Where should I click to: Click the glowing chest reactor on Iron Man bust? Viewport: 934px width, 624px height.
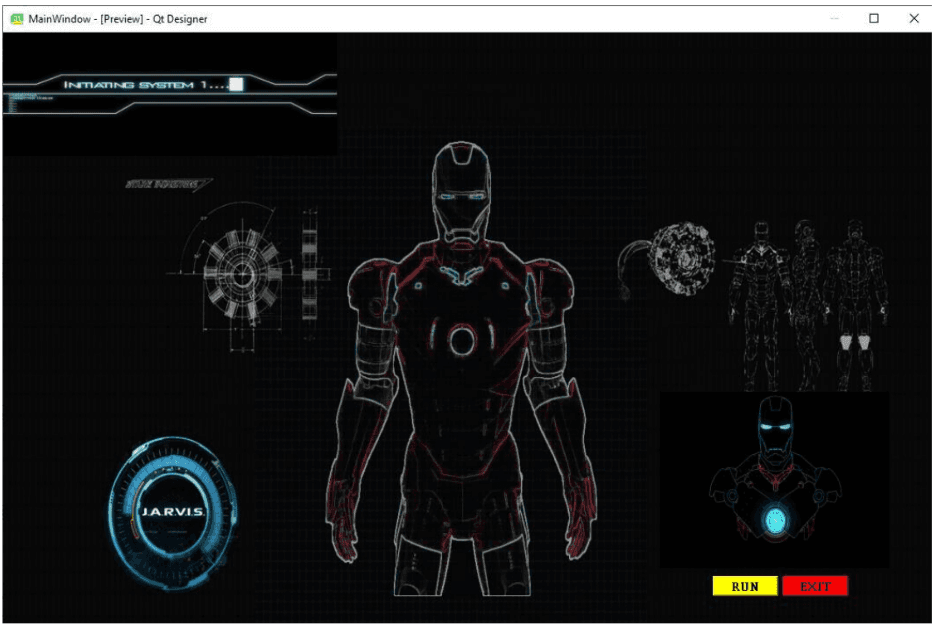click(x=774, y=519)
